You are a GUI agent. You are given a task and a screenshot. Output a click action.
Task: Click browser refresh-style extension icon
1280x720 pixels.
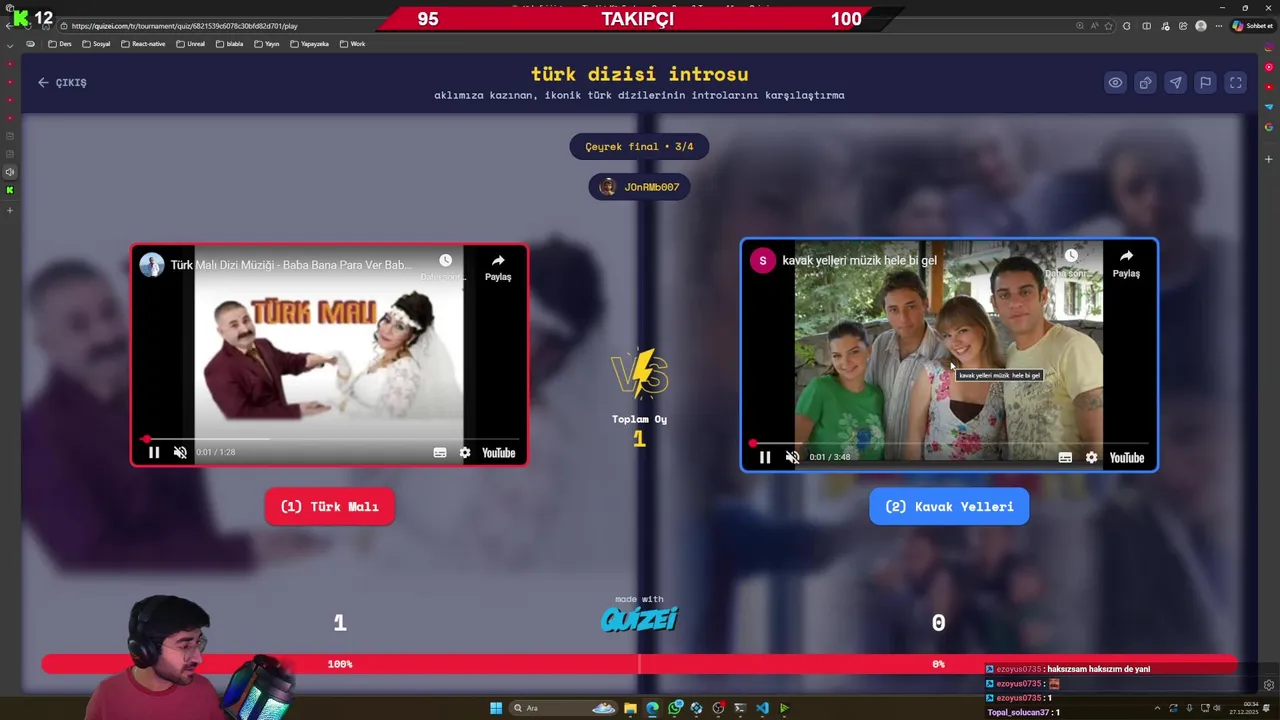(x=1127, y=26)
